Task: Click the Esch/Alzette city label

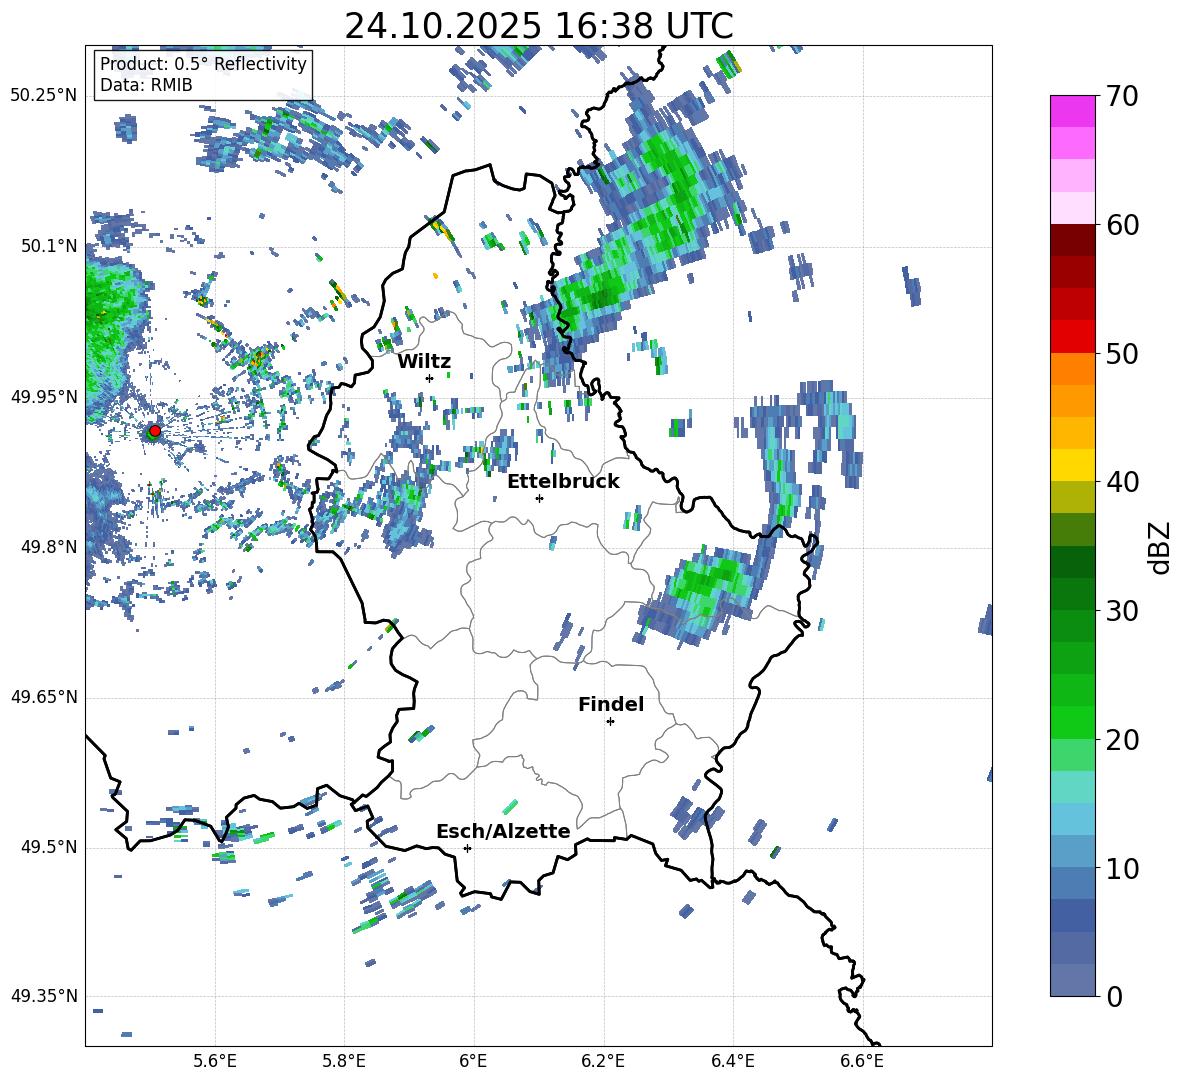Action: (x=503, y=831)
